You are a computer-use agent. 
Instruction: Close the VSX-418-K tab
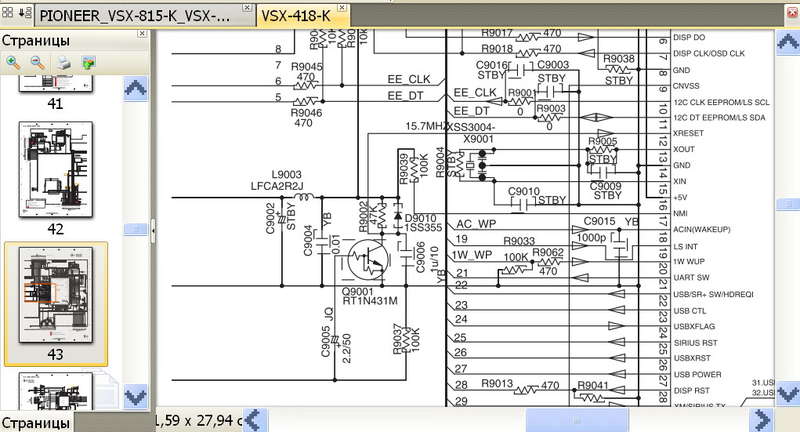coord(342,8)
